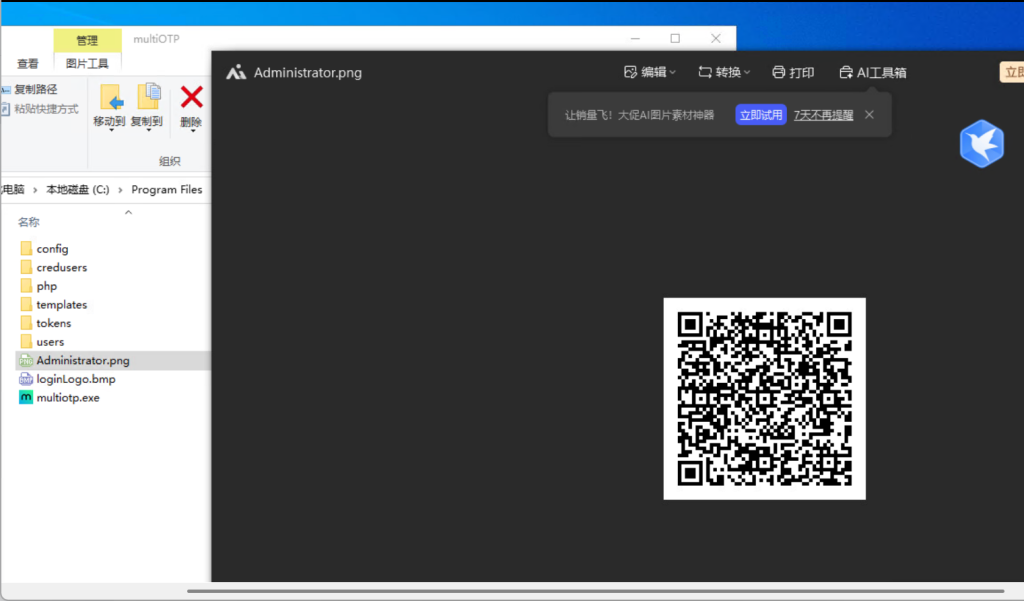Click the Administrator.png file icon
This screenshot has height=601, width=1024.
click(25, 361)
